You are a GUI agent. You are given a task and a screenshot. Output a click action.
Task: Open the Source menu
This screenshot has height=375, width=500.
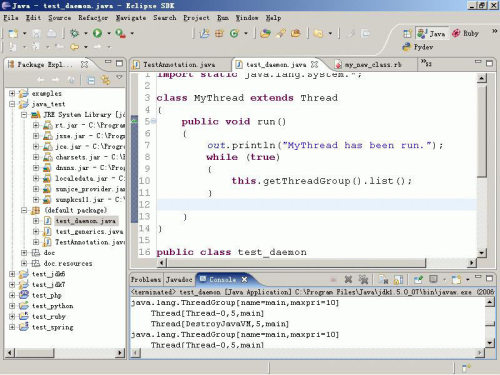60,18
